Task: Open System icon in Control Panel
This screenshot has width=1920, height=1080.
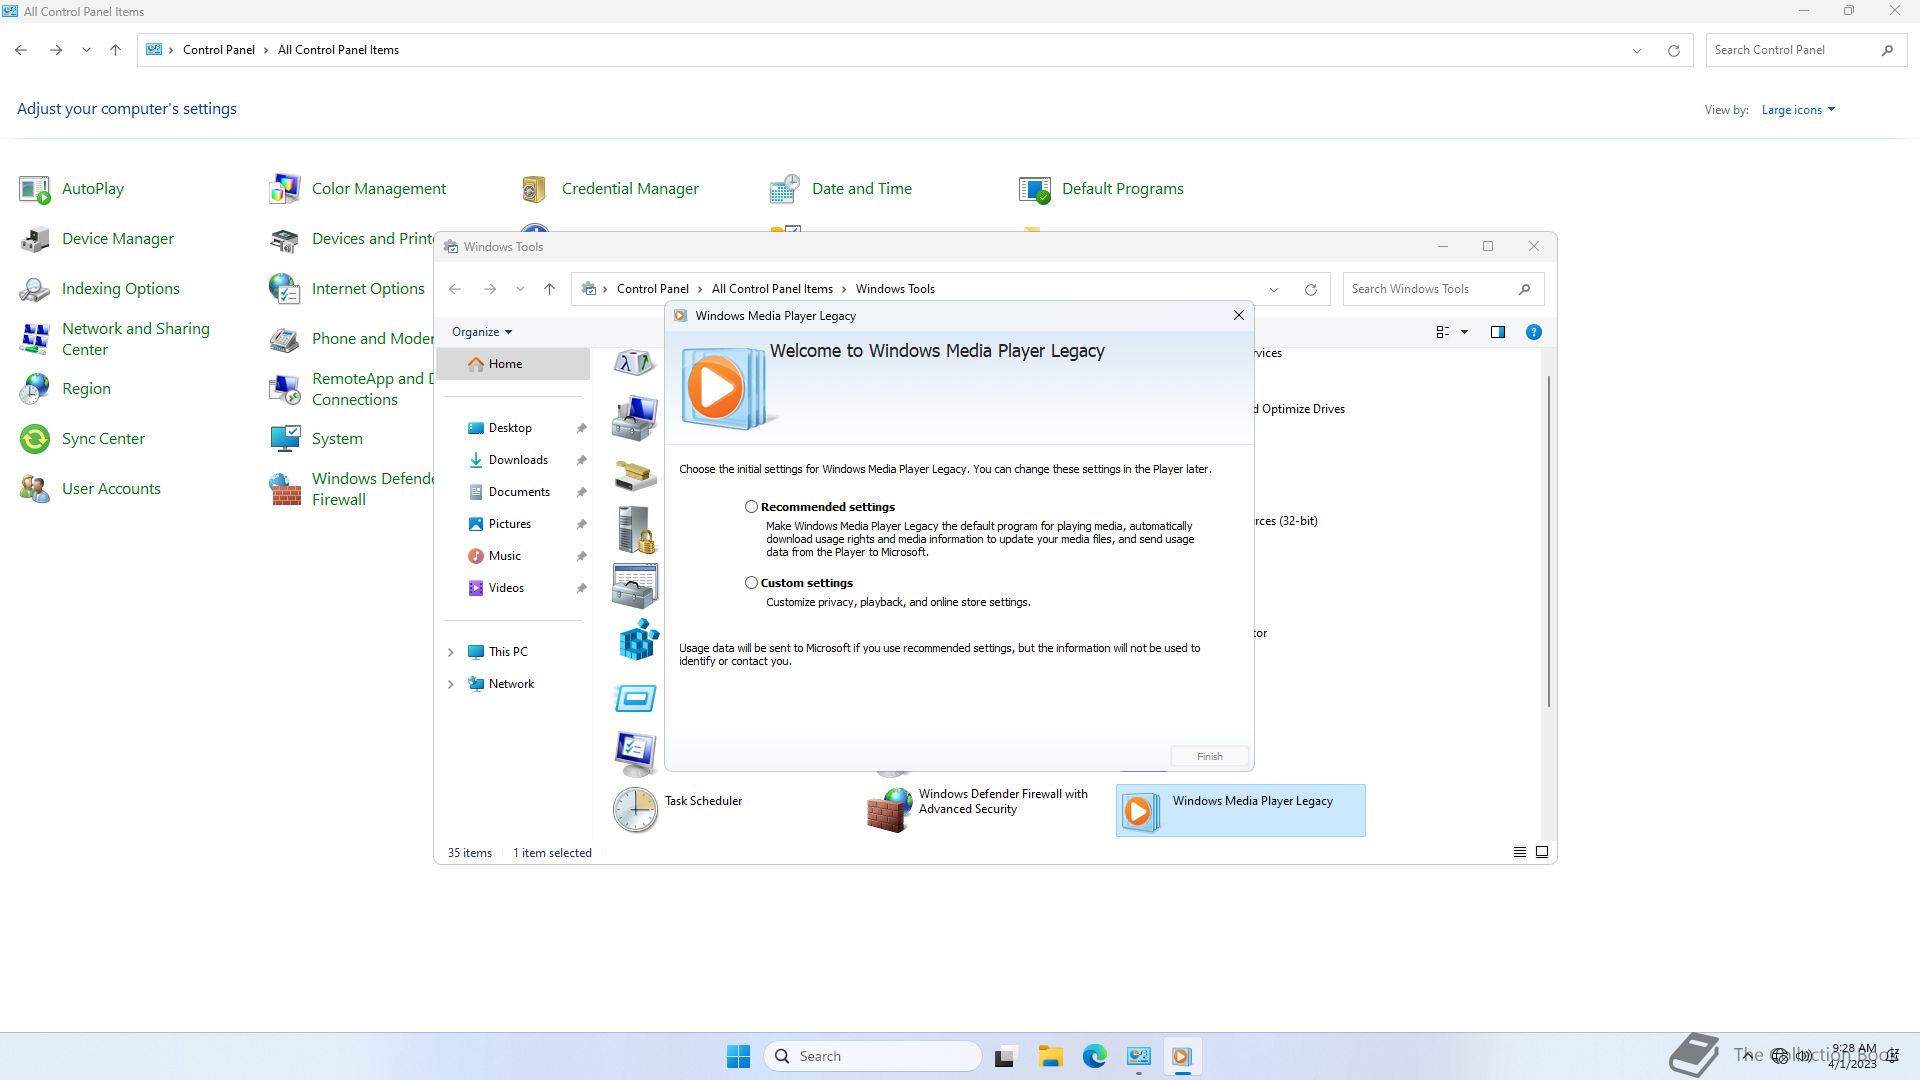Action: [285, 439]
